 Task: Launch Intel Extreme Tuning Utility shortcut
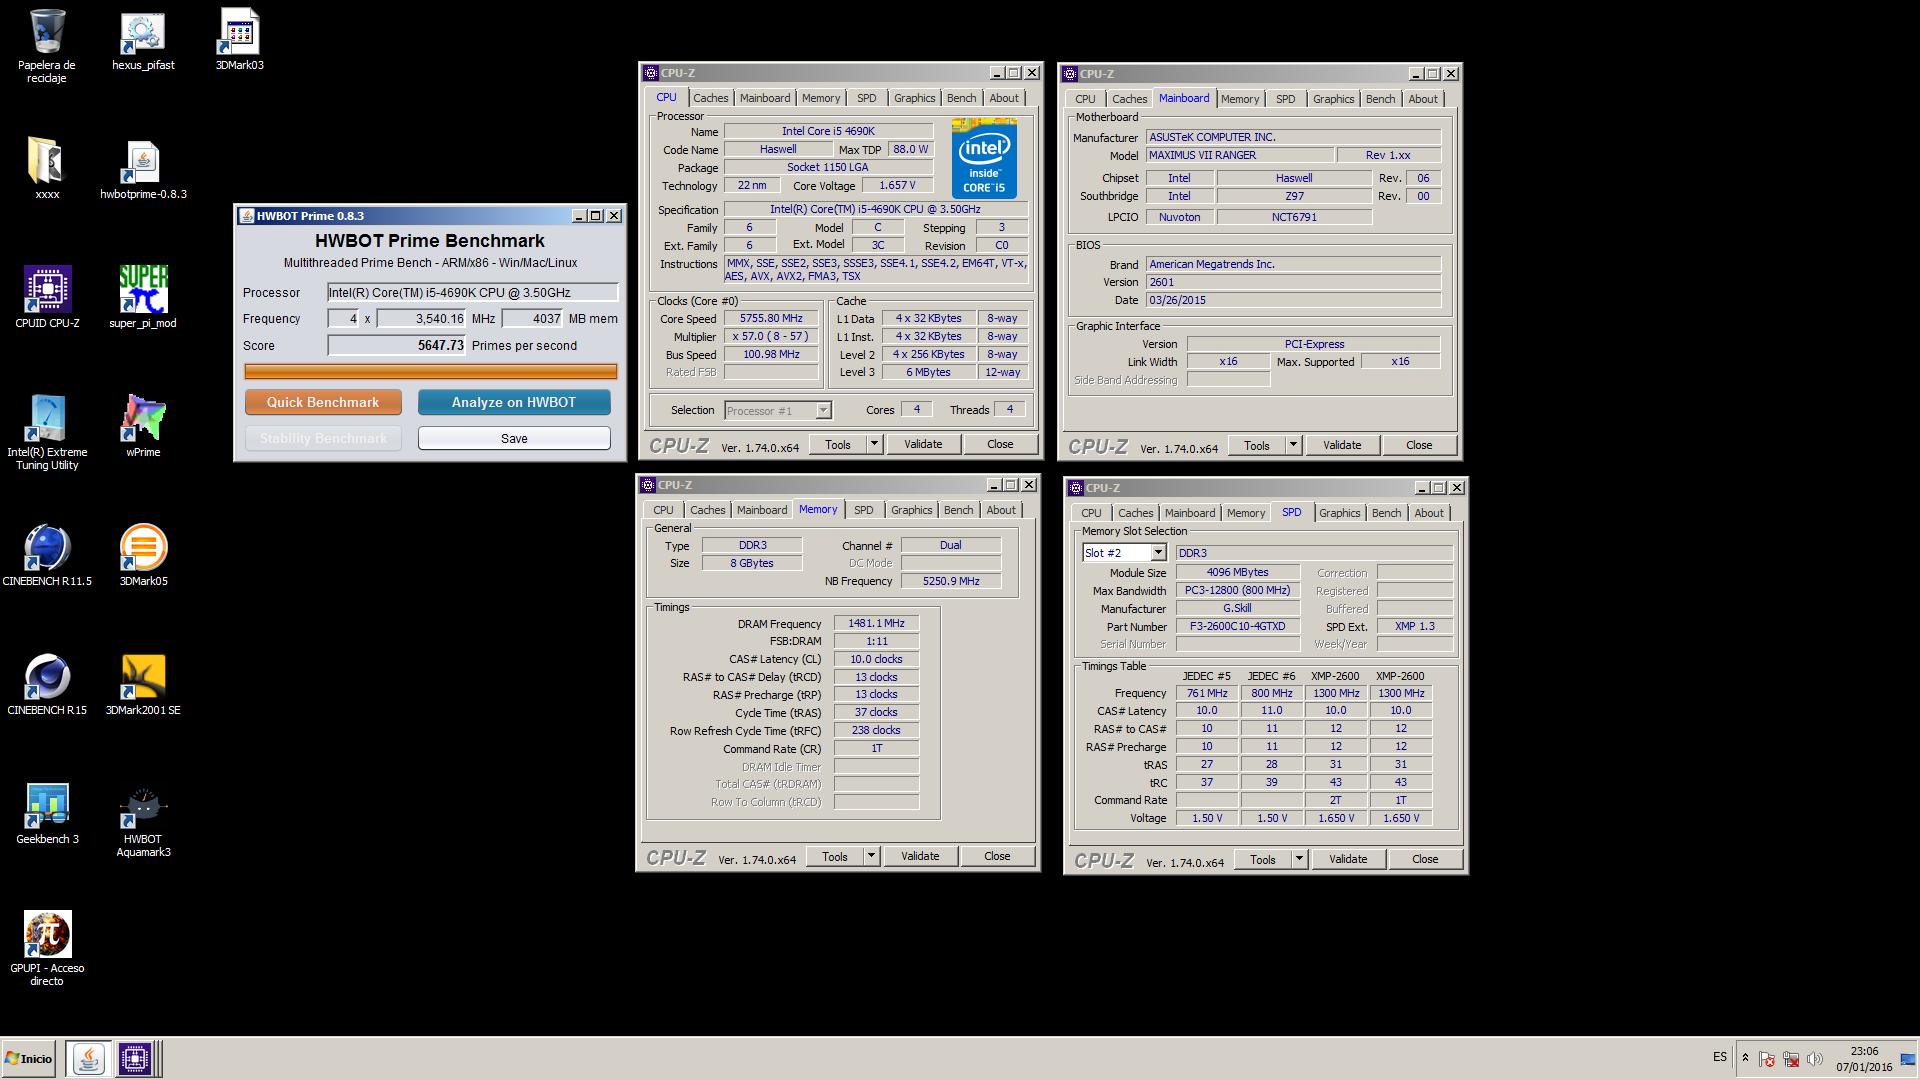pyautogui.click(x=47, y=432)
